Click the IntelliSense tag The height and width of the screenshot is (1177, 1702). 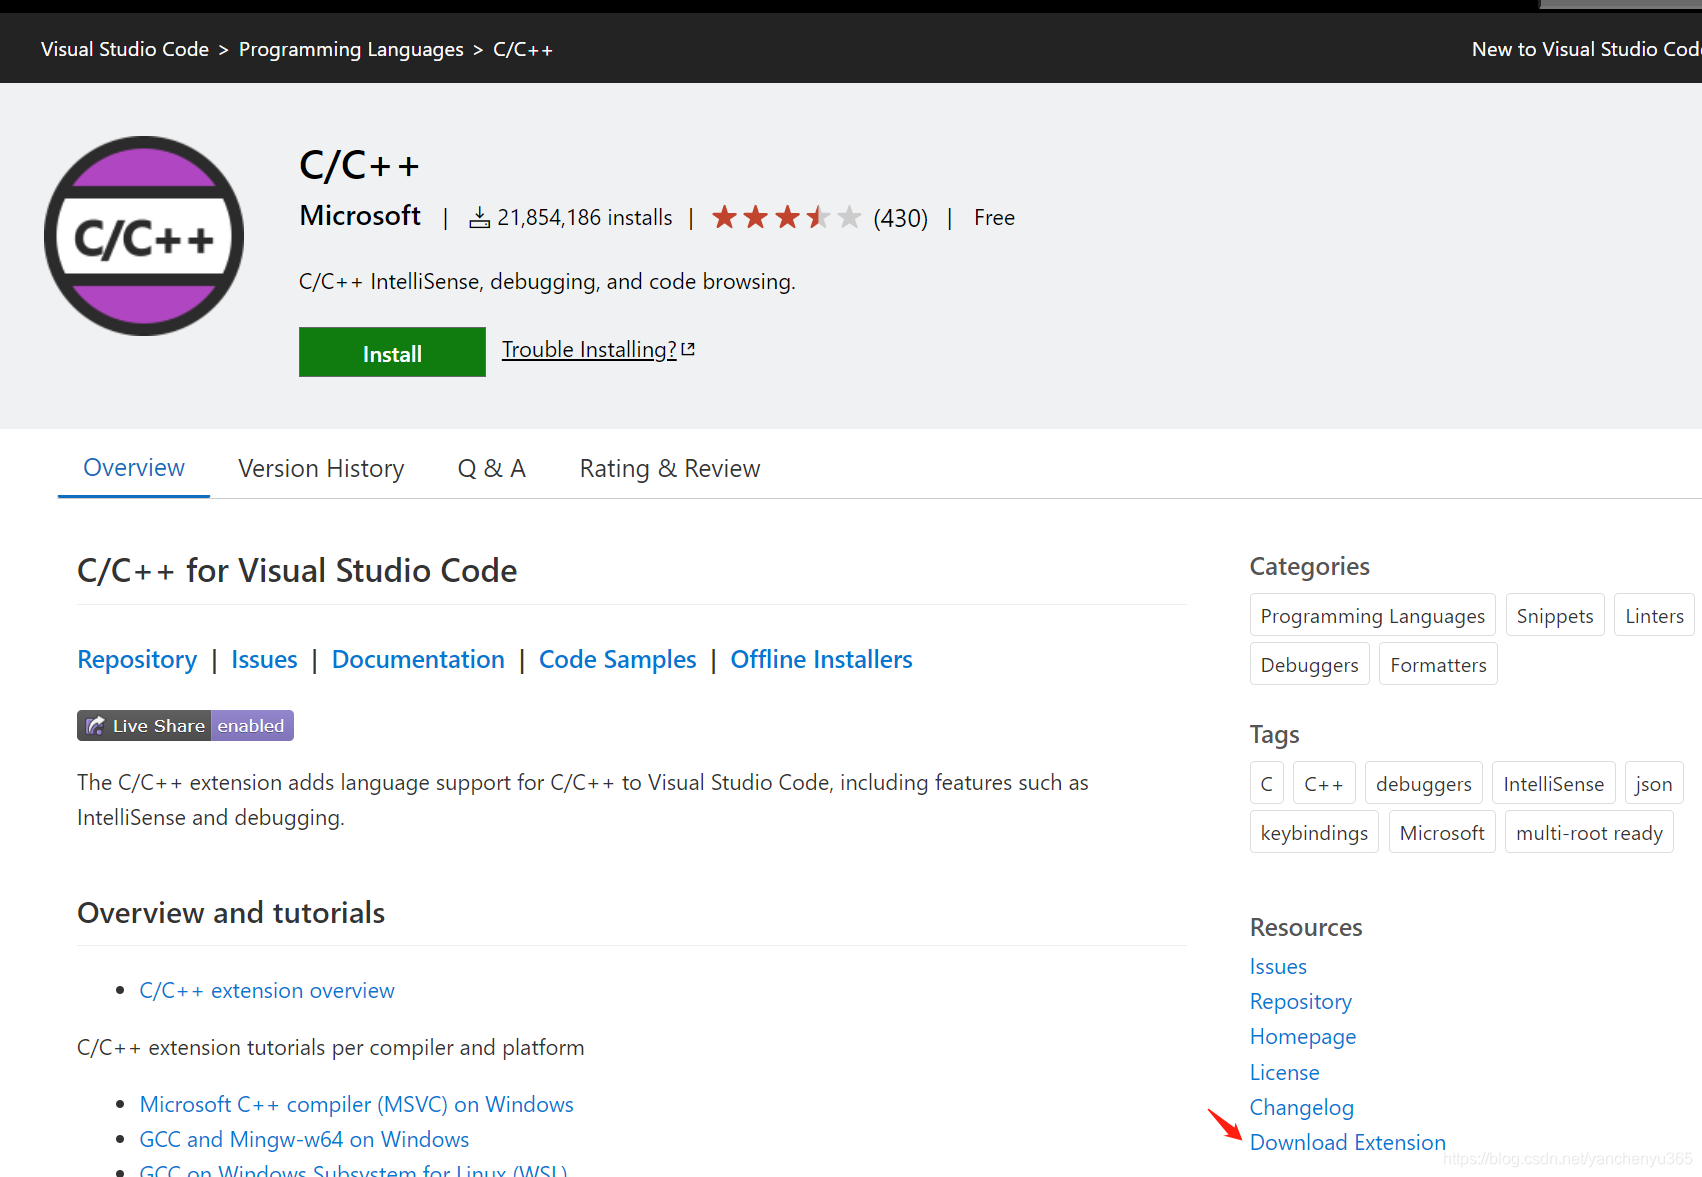(x=1553, y=783)
